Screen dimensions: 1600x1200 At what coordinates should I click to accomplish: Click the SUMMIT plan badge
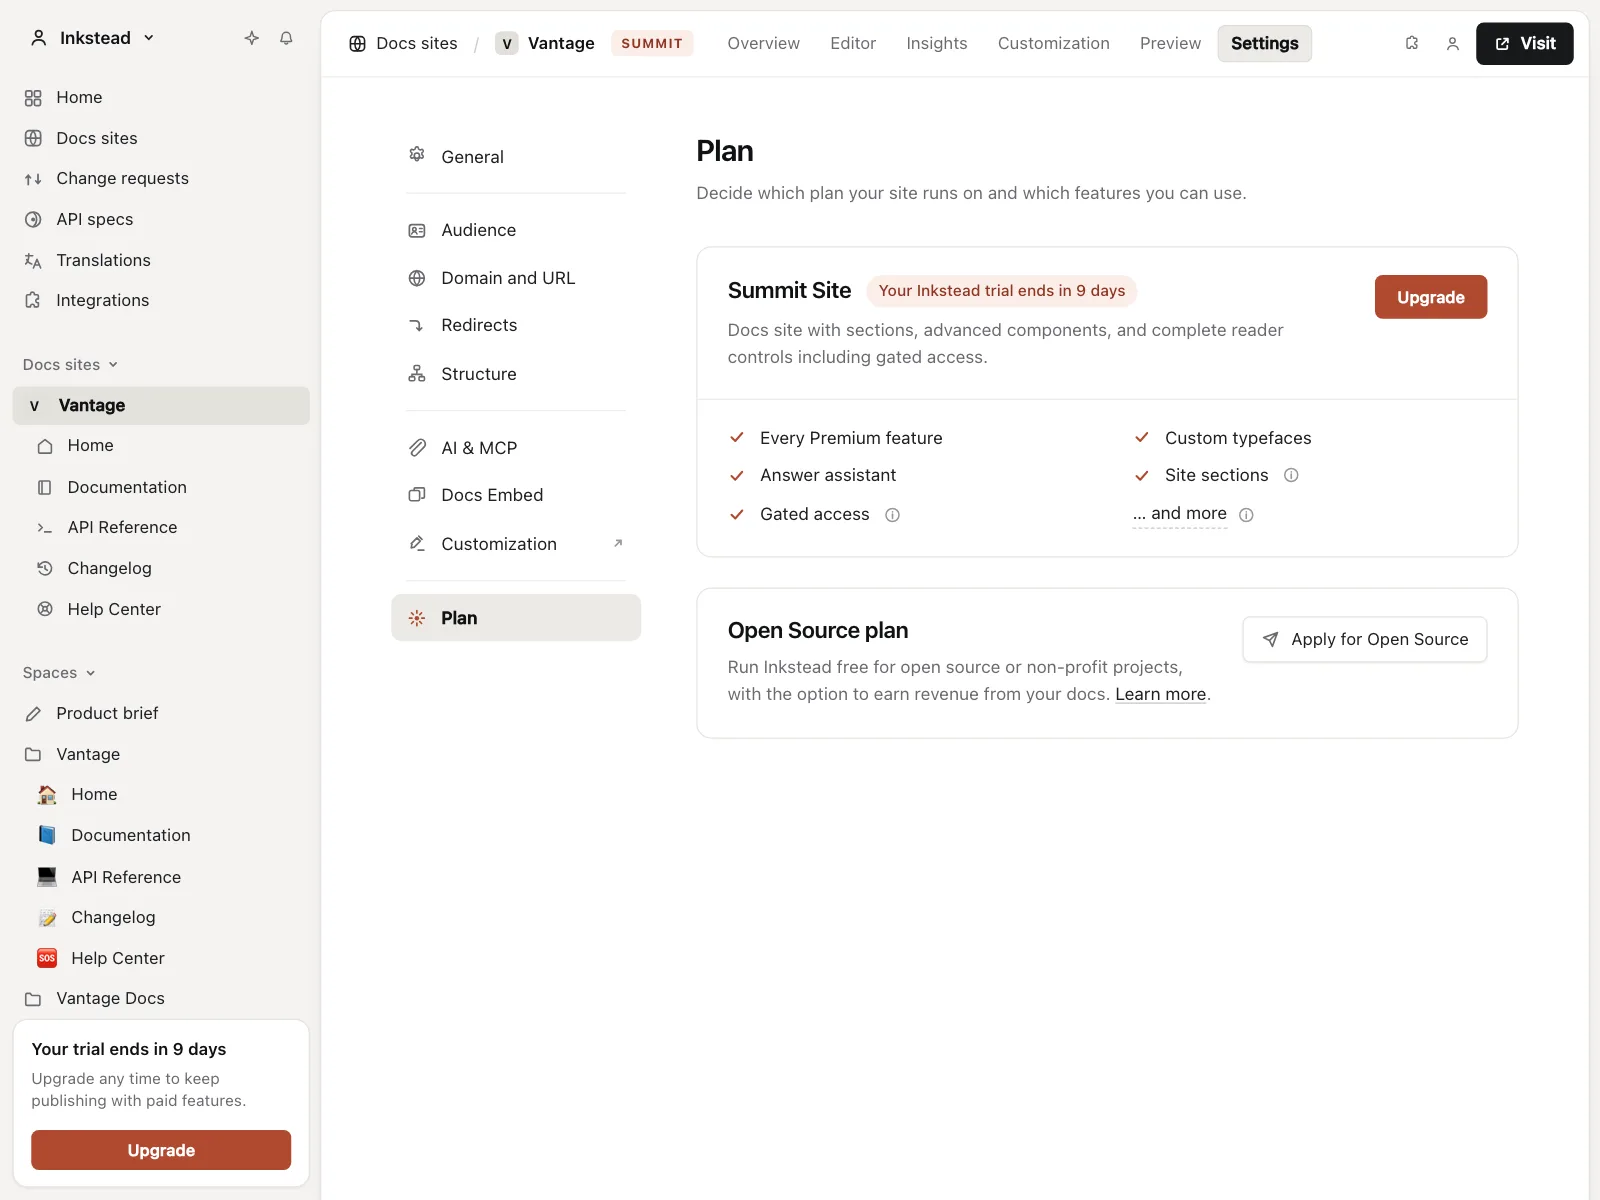click(652, 44)
